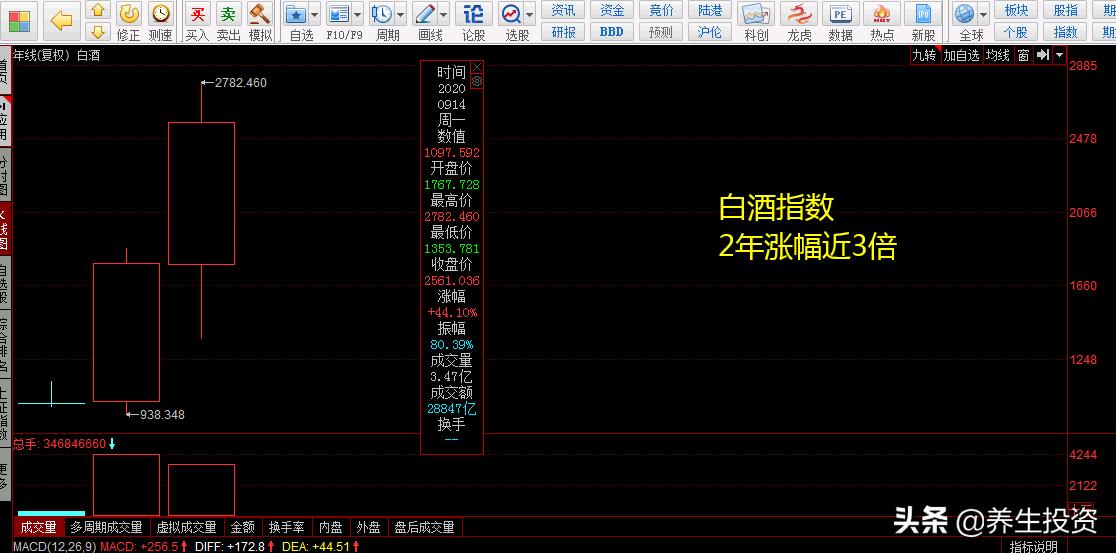Click the 买入 buy icon
The image size is (1116, 553).
[197, 14]
